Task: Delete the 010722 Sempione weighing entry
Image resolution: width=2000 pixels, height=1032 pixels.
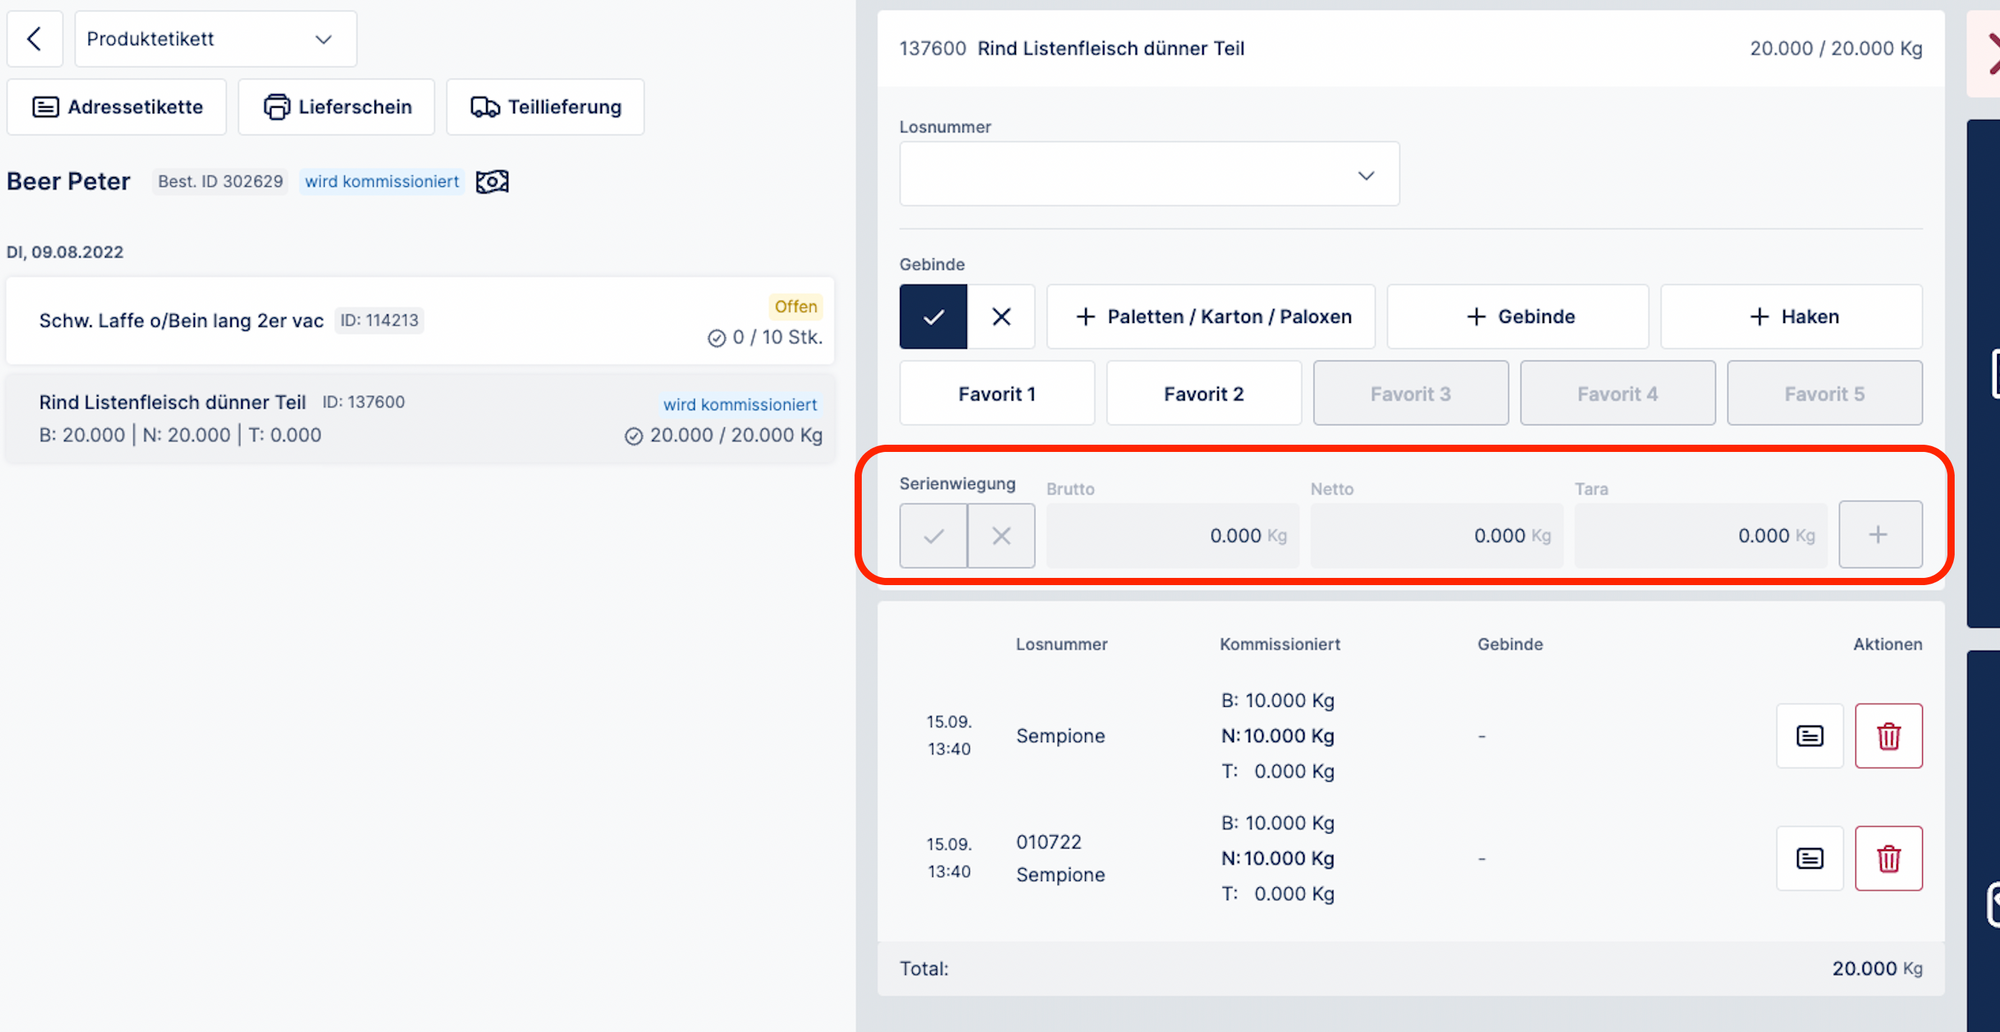Action: (x=1888, y=859)
